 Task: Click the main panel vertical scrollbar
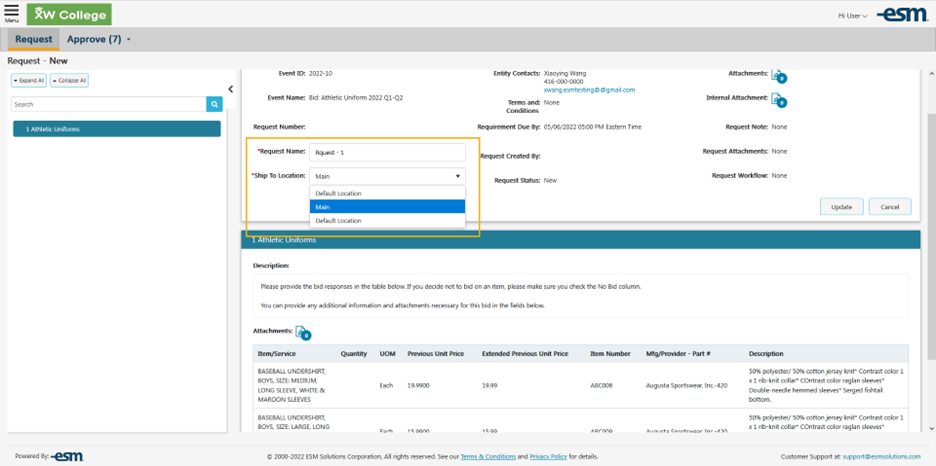point(931,239)
